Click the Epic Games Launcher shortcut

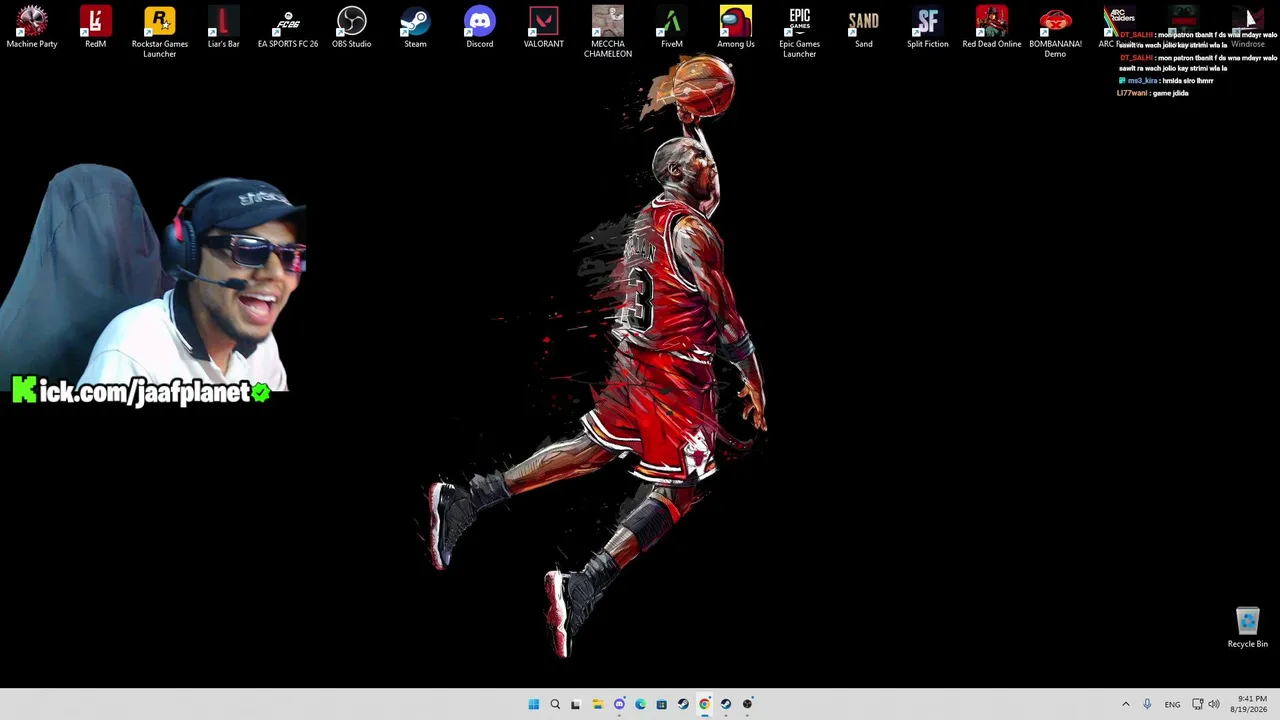[800, 32]
